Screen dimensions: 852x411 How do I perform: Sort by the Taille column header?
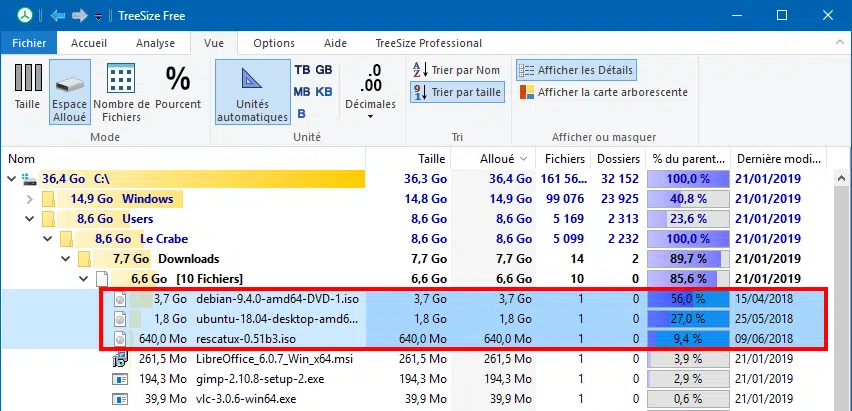coord(408,159)
